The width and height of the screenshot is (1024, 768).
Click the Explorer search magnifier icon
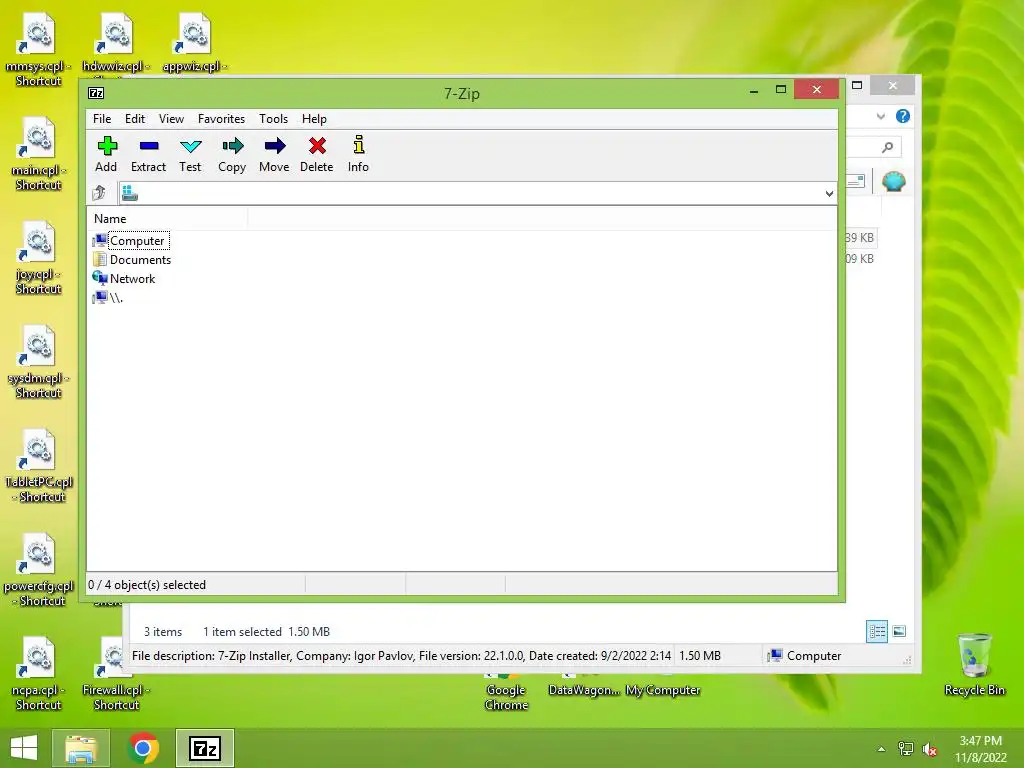[x=887, y=147]
